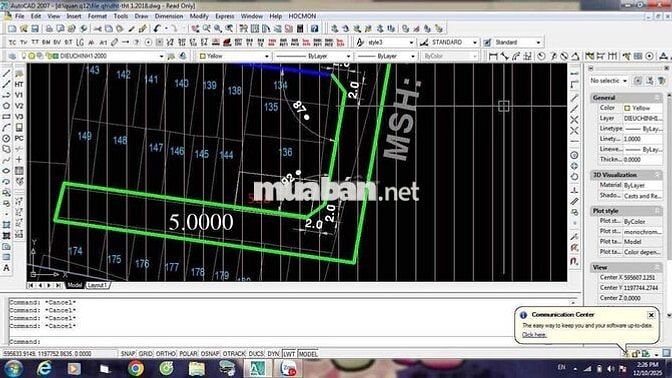Select the Rectangle draw tool
Image resolution: width=672 pixels, height=378 pixels.
click(6, 117)
